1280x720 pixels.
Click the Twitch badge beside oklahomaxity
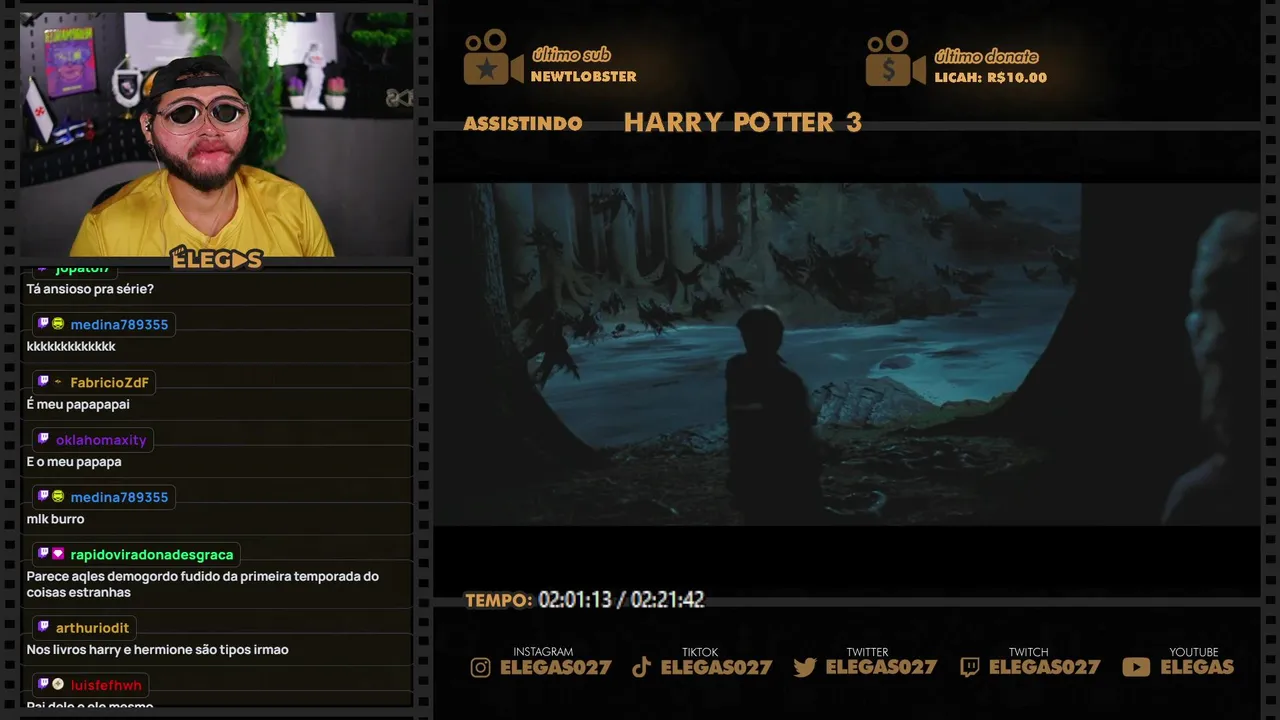(43, 439)
